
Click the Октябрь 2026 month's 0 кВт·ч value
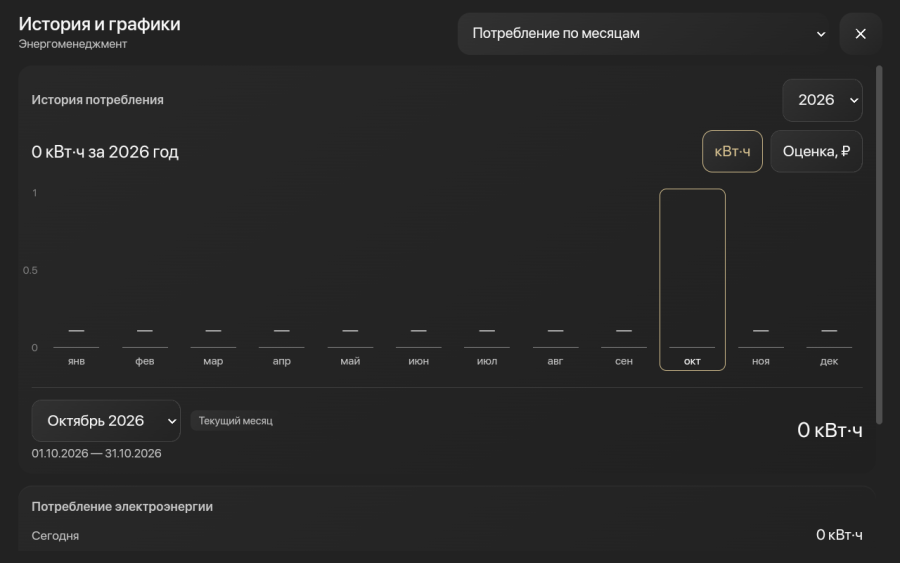click(x=829, y=430)
